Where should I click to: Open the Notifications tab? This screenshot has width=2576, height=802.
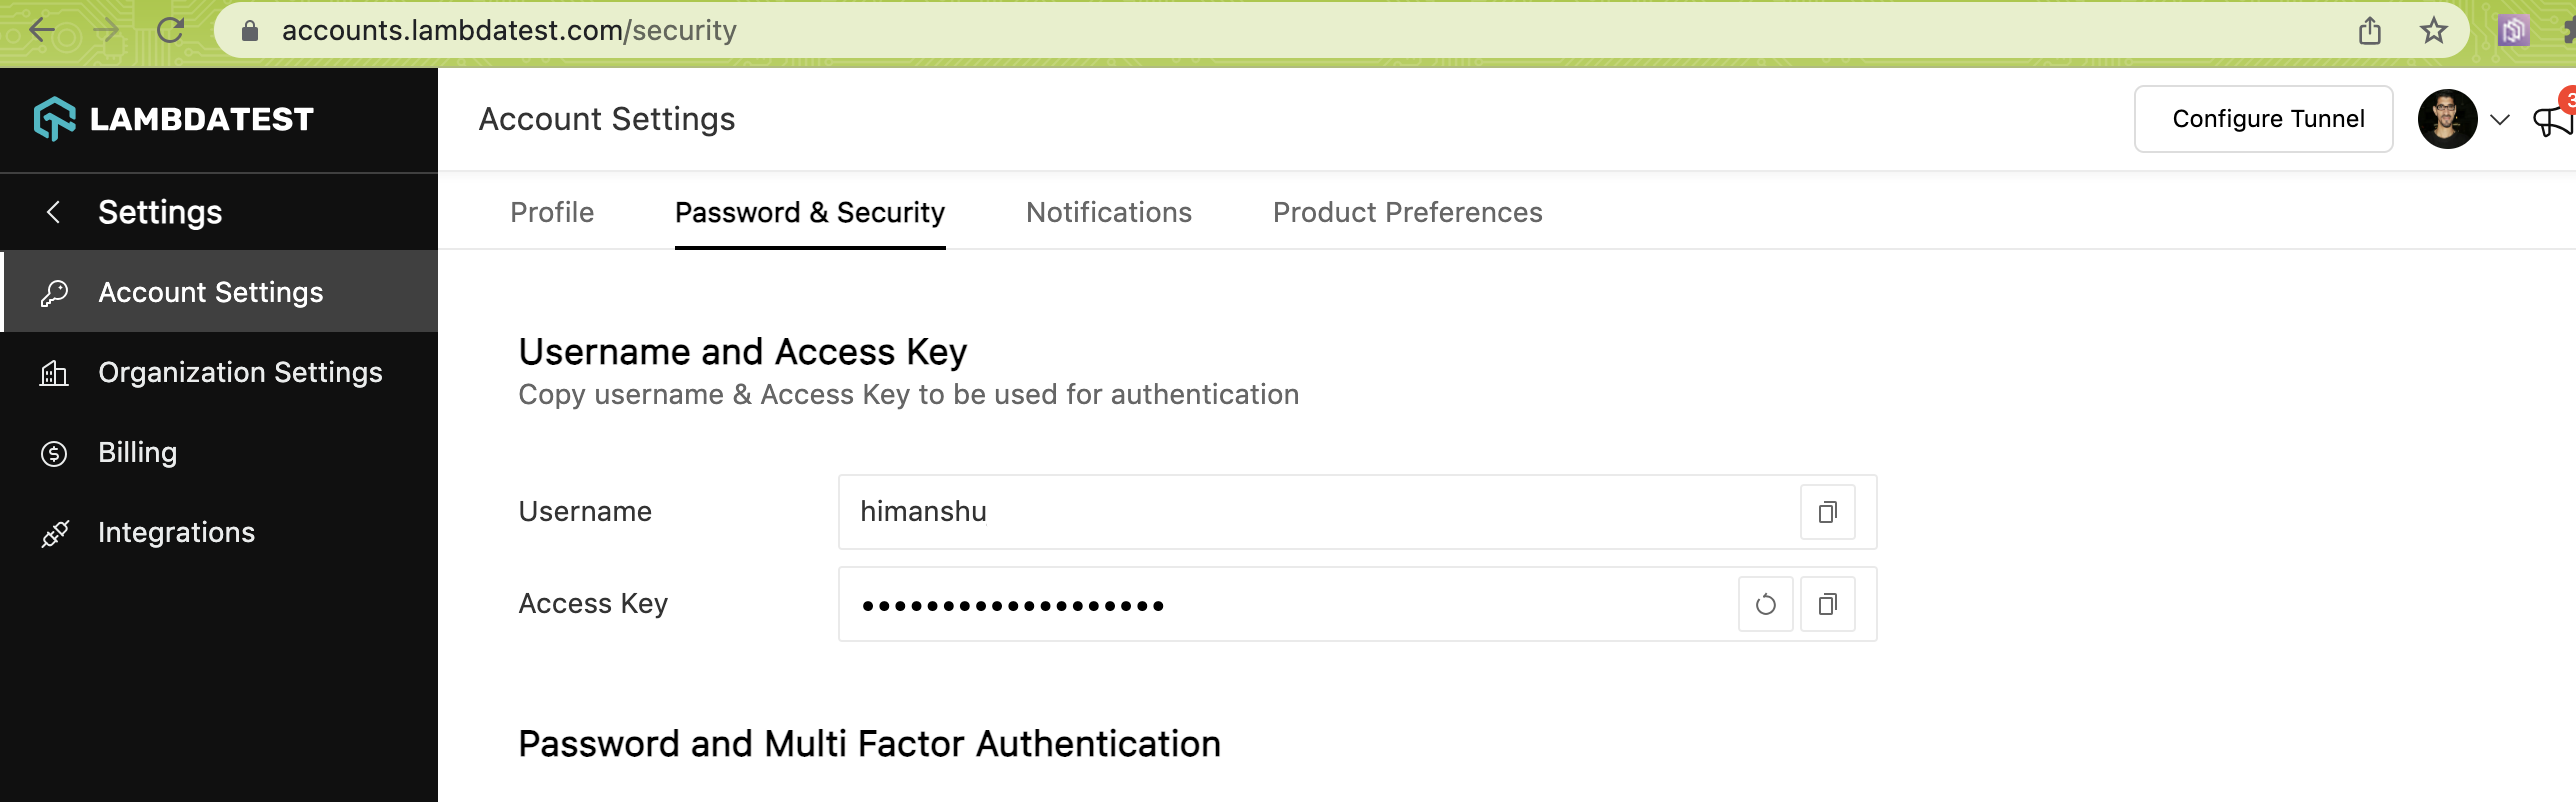1108,212
